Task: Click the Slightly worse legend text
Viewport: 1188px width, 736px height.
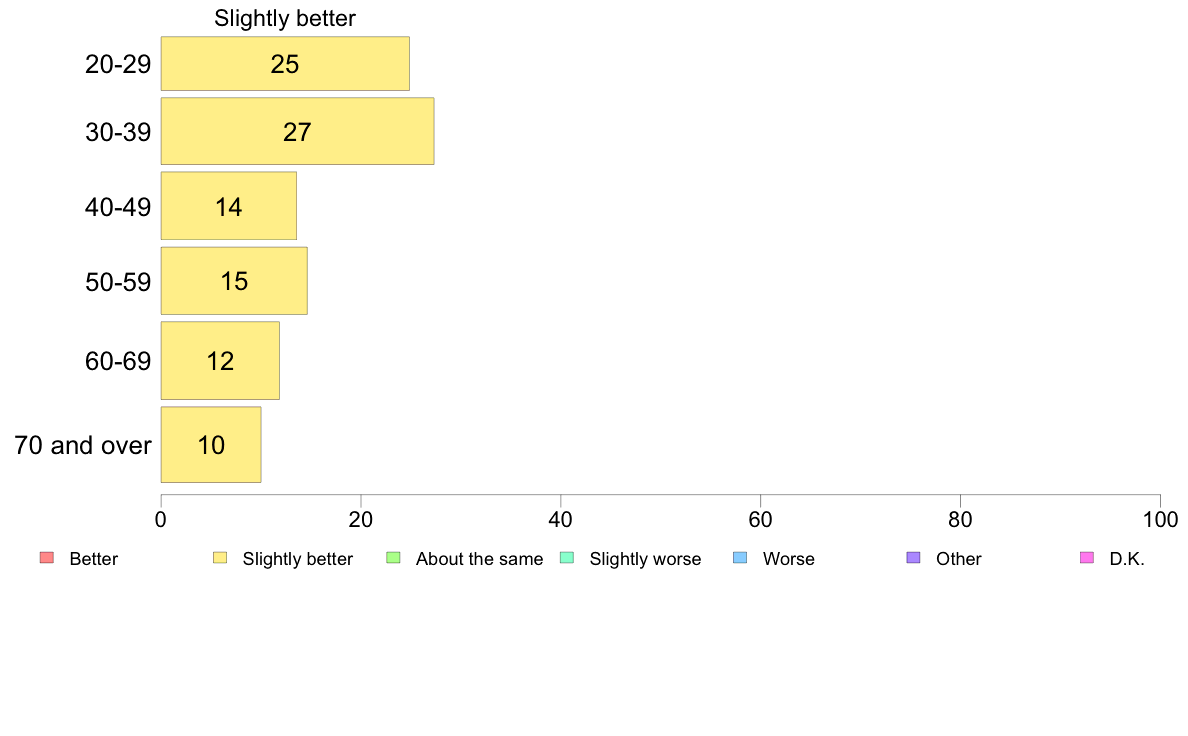Action: pyautogui.click(x=646, y=559)
